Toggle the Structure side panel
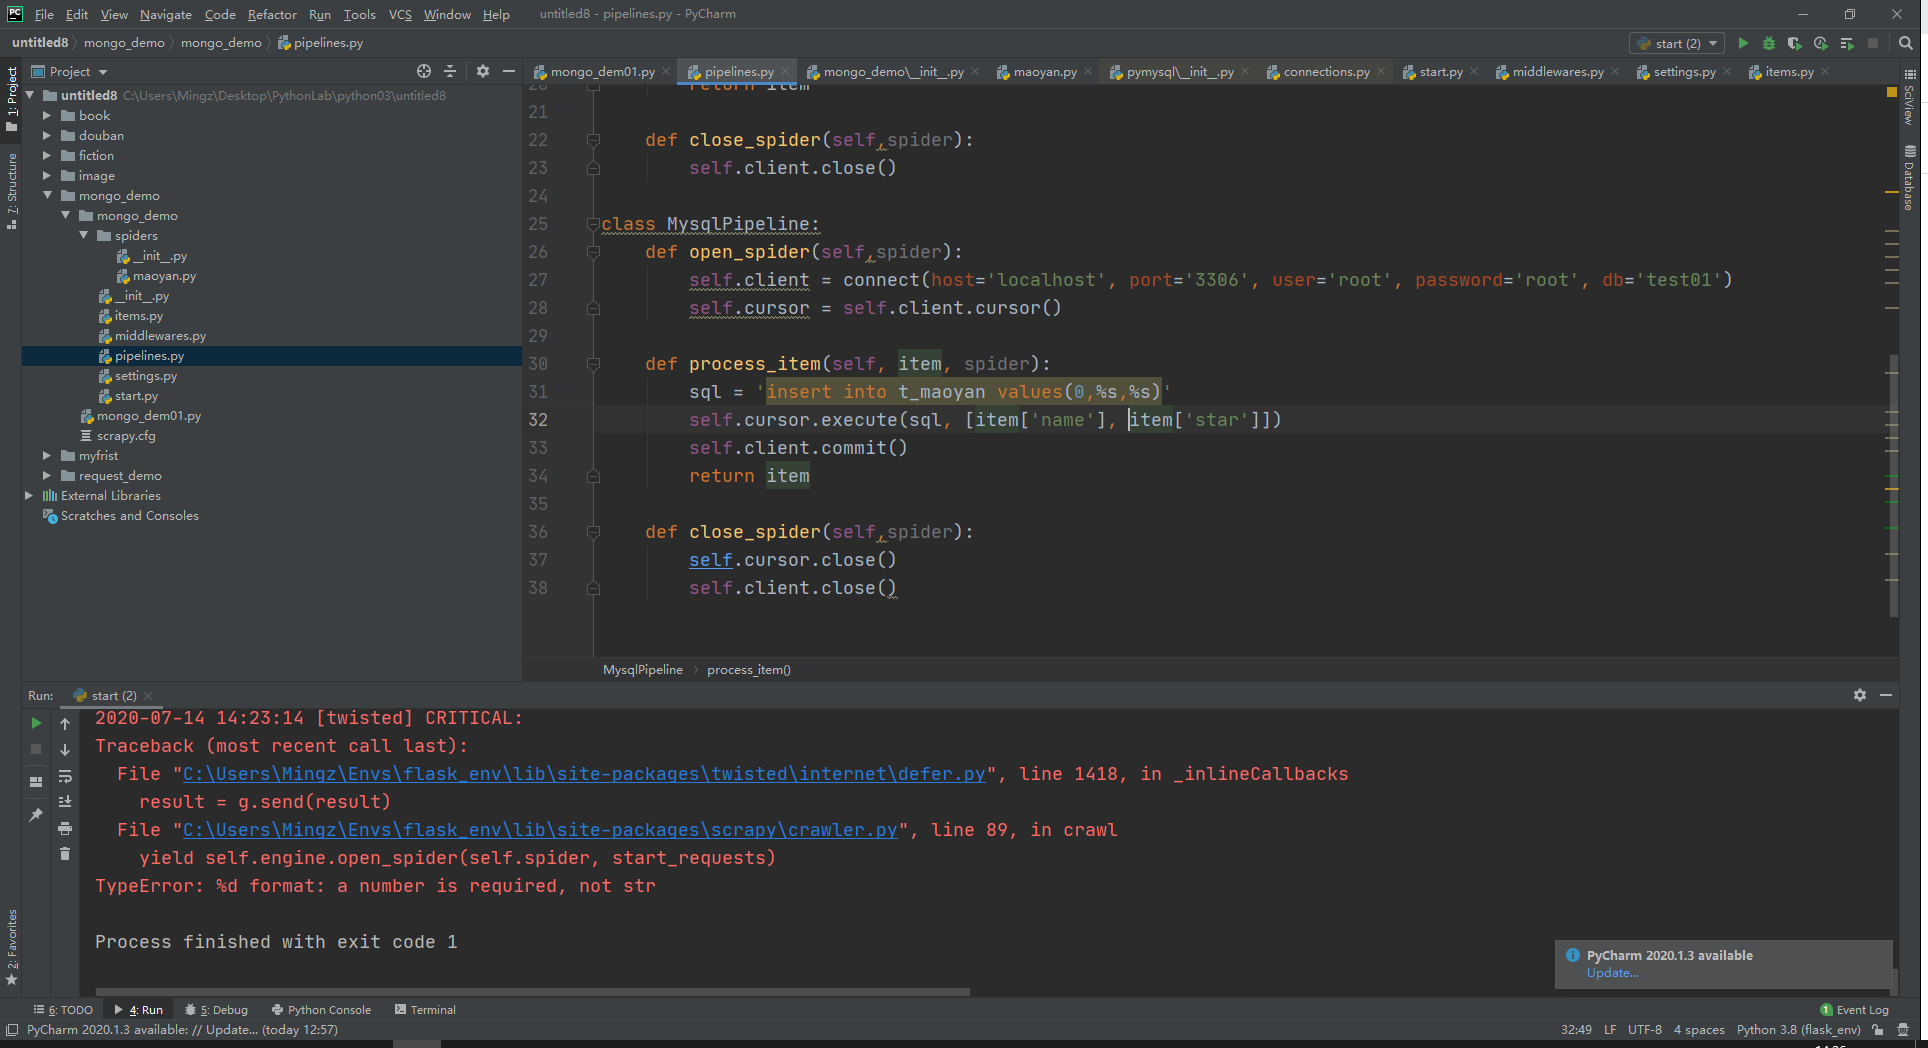Screen dimensions: 1928x1048 pos(12,192)
